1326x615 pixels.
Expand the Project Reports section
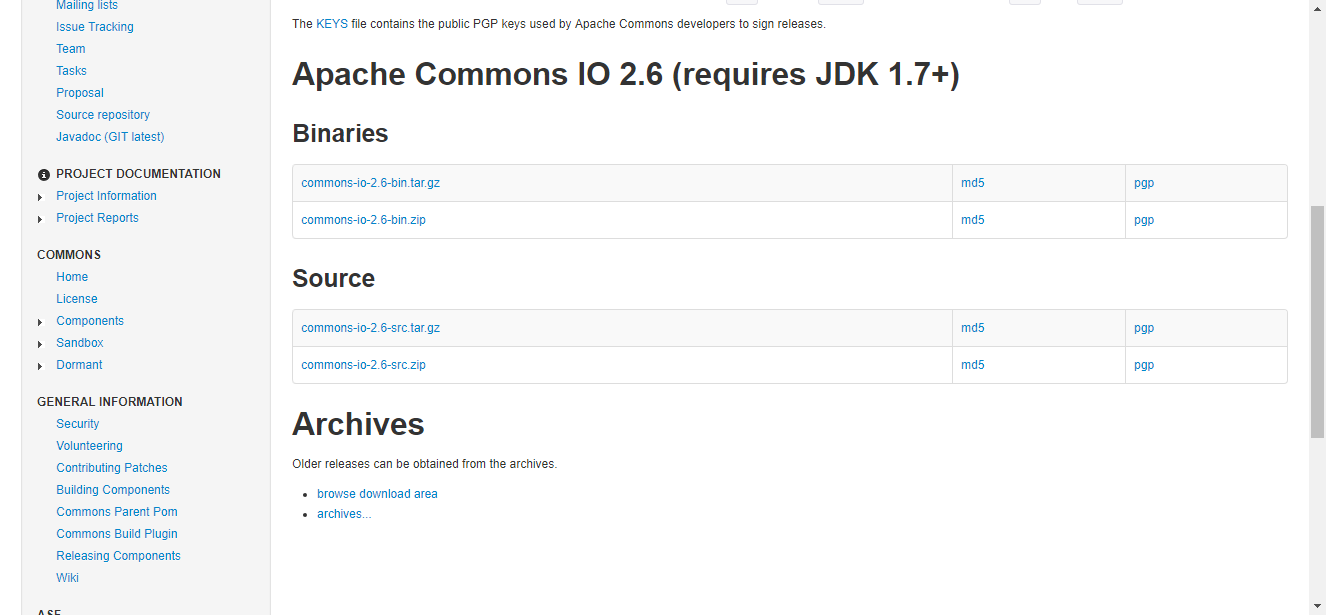(40, 218)
